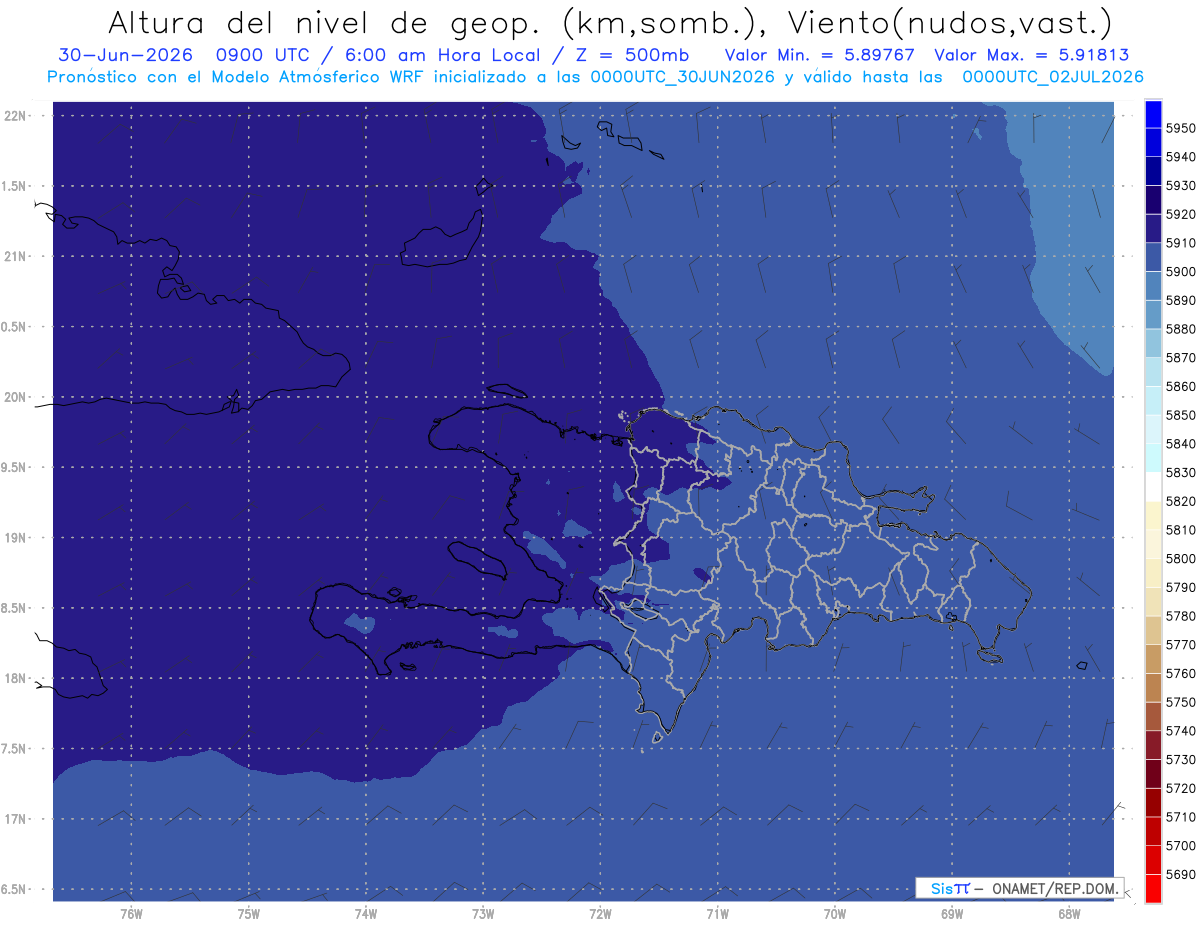Click the '5690' legend value

1180,874
